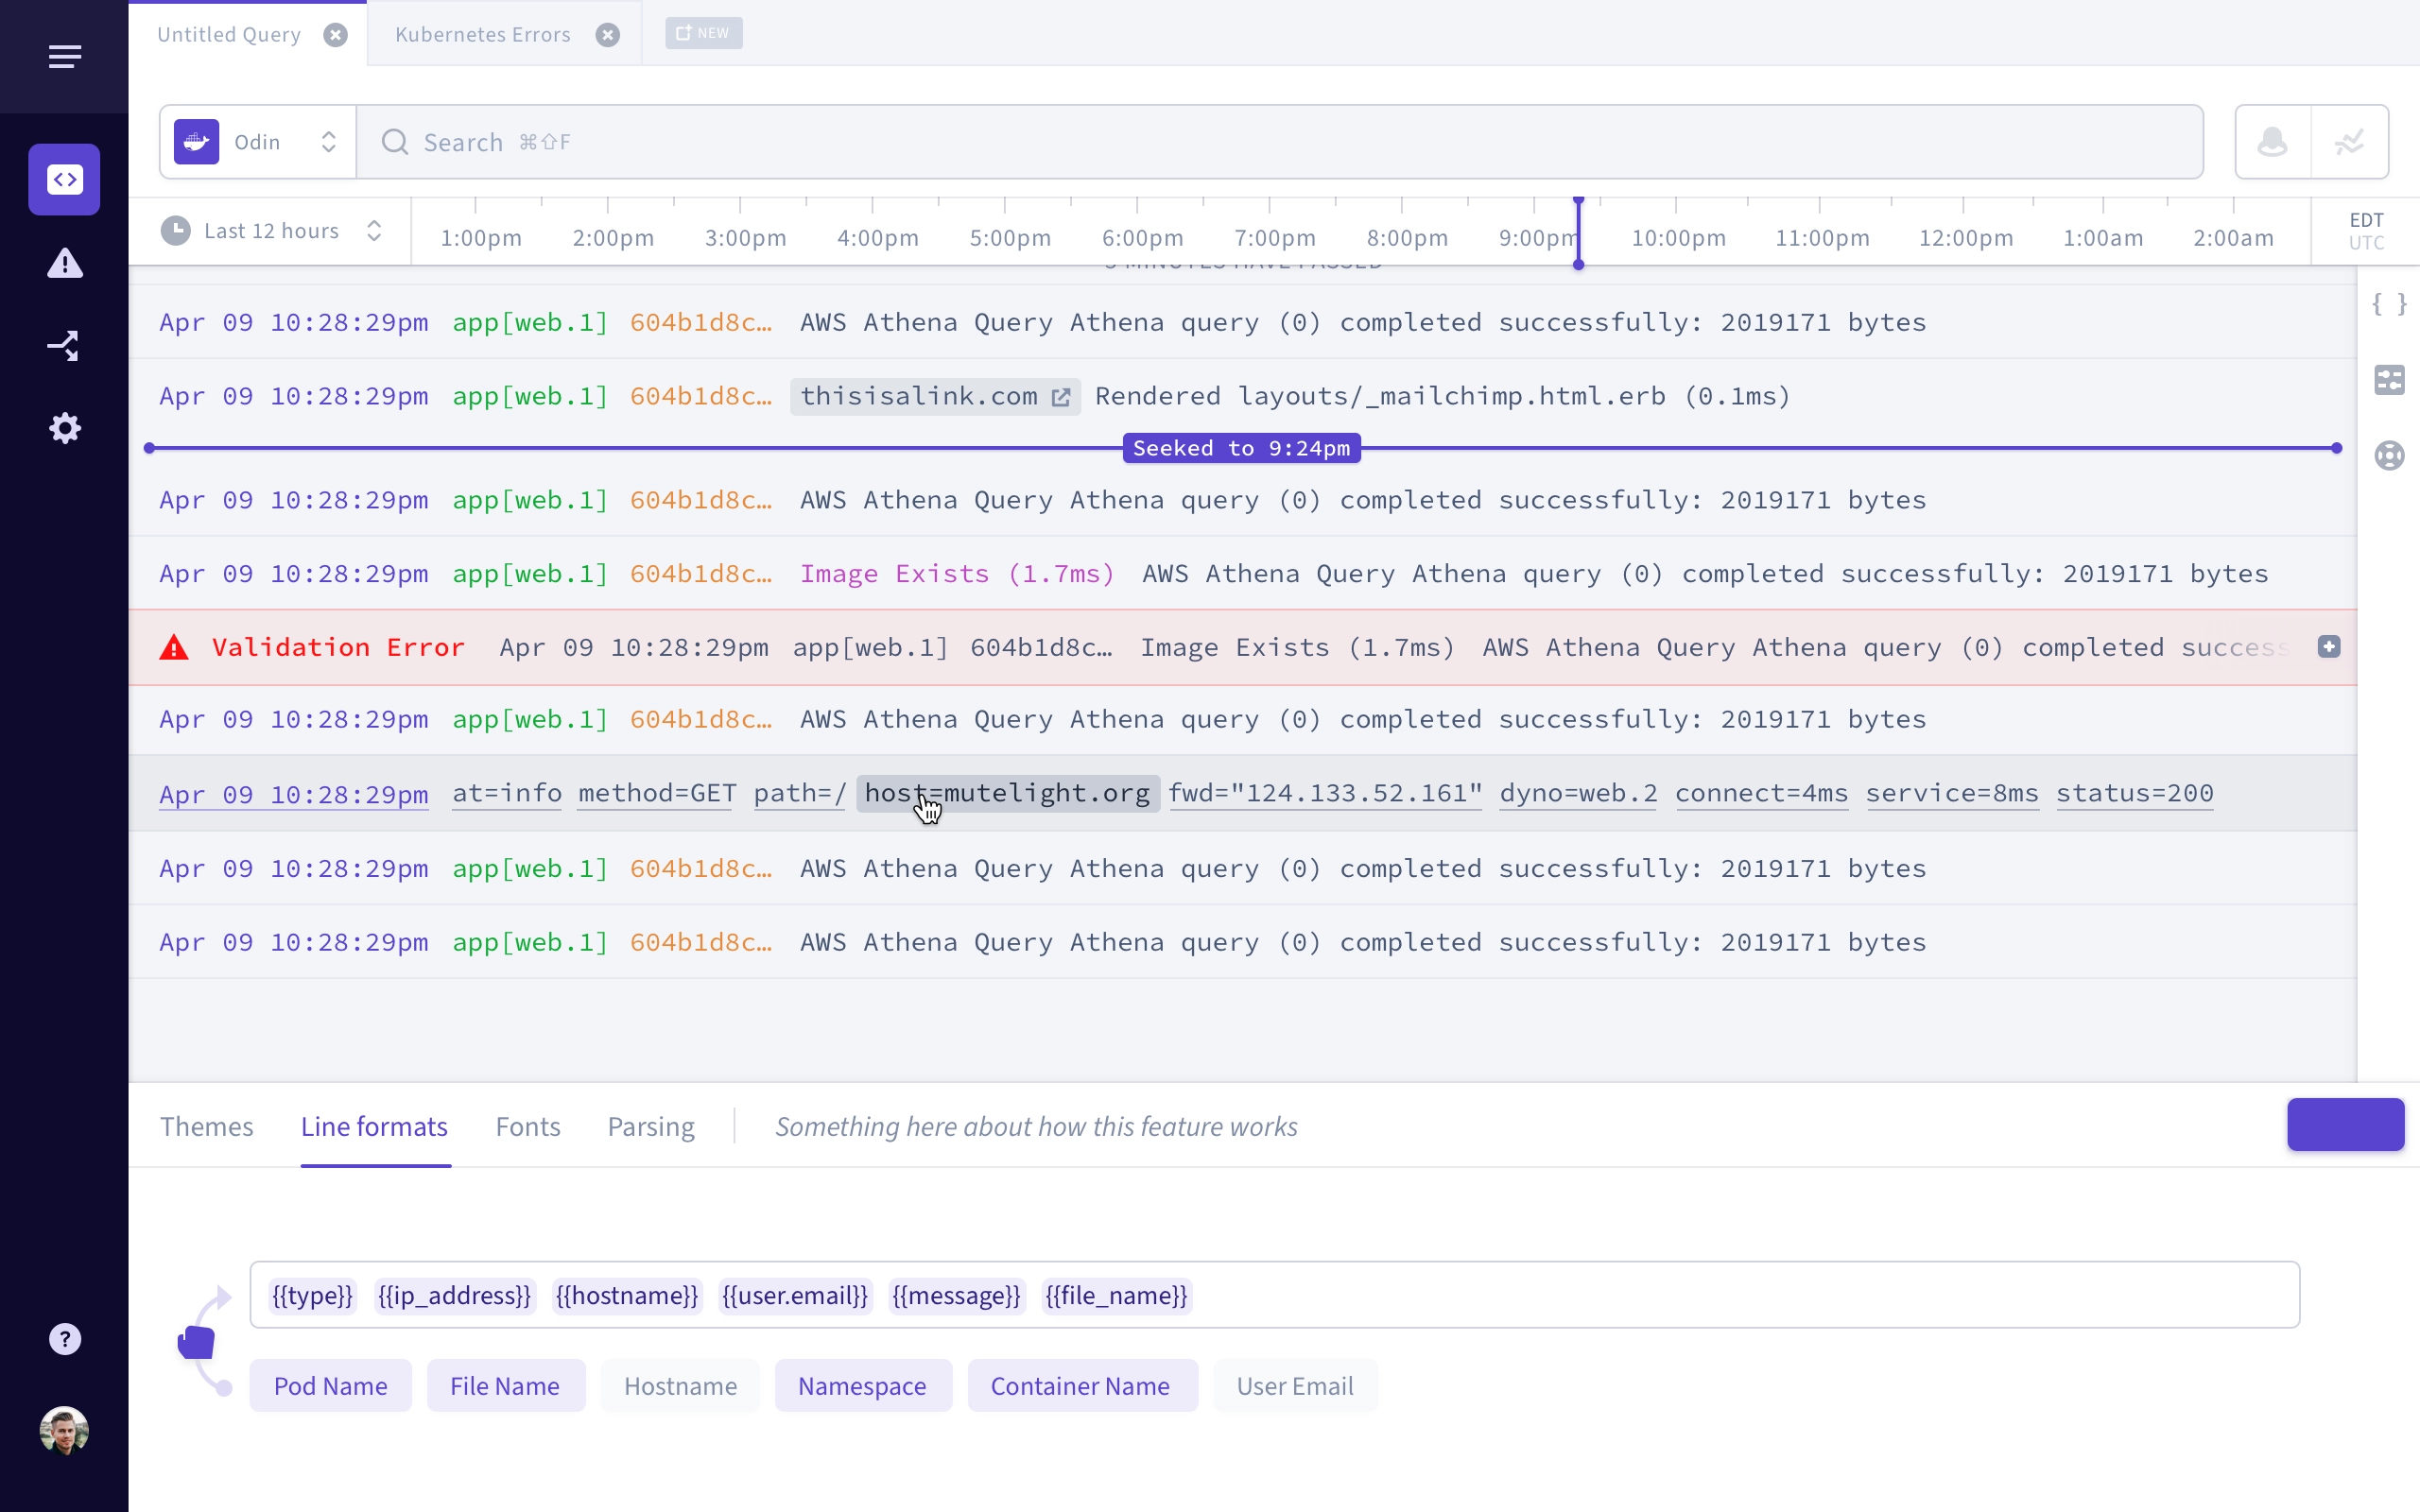2420x1512 pixels.
Task: Open the alert bell icon by search
Action: (x=2273, y=142)
